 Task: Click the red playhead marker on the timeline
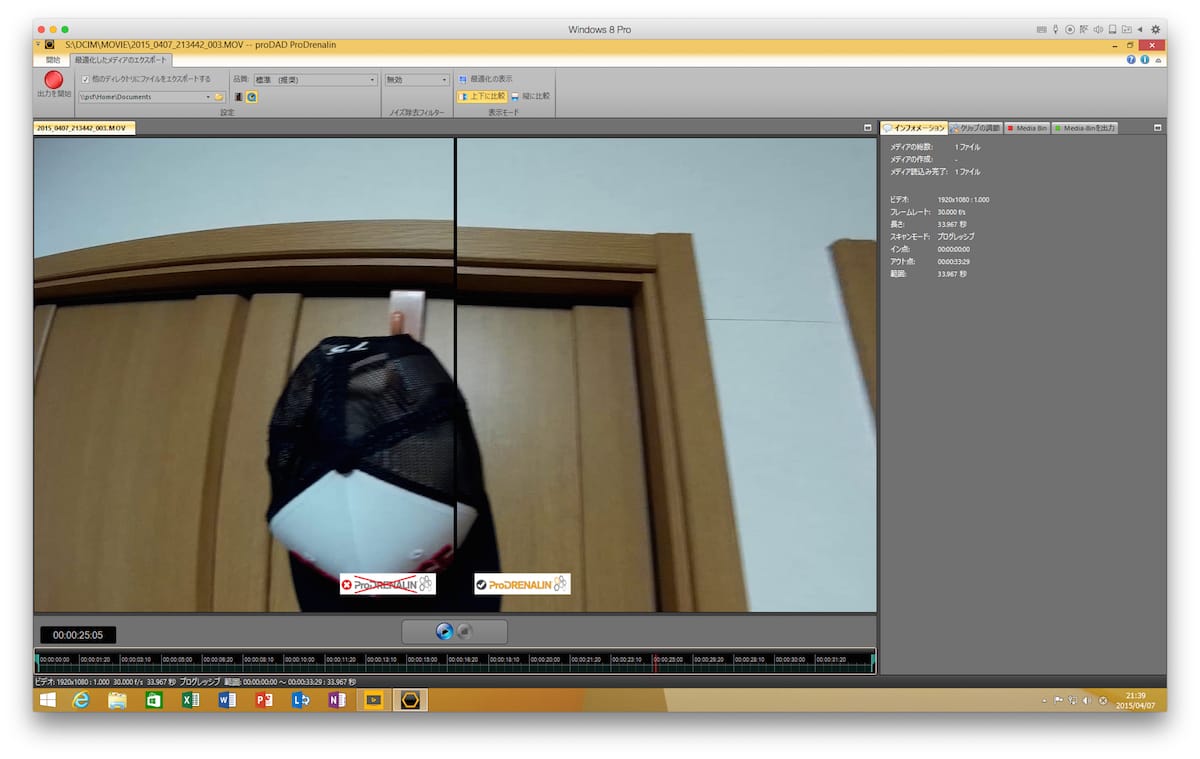coord(654,660)
